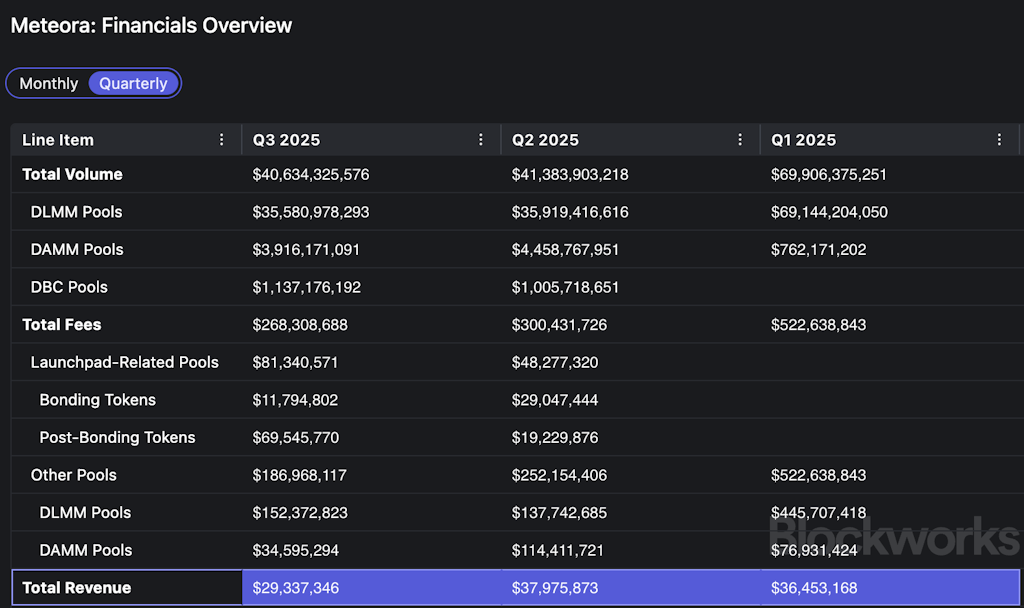Image resolution: width=1024 pixels, height=608 pixels.
Task: Select the Total Revenue row label
Action: pos(76,588)
